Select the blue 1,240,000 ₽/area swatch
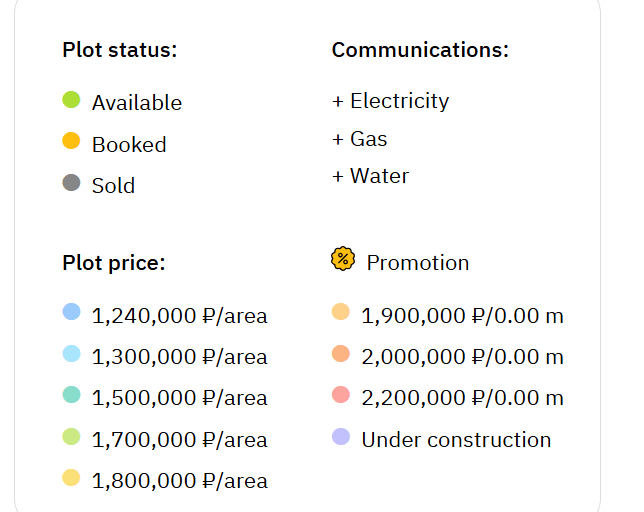 click(x=71, y=312)
